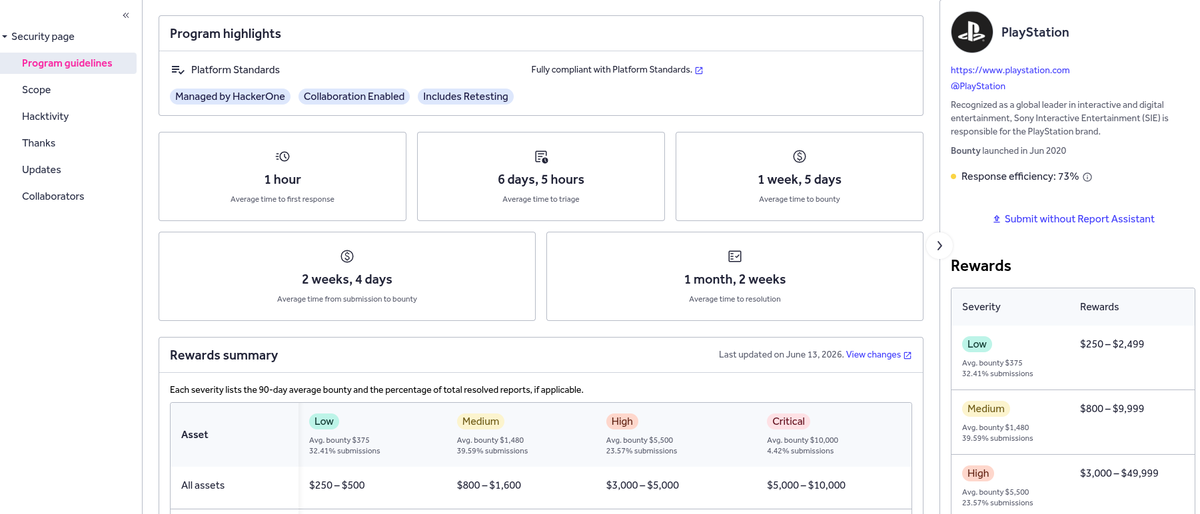Click the submission to bounty dollar icon
Screen dimensions: 1200x514
347,257
